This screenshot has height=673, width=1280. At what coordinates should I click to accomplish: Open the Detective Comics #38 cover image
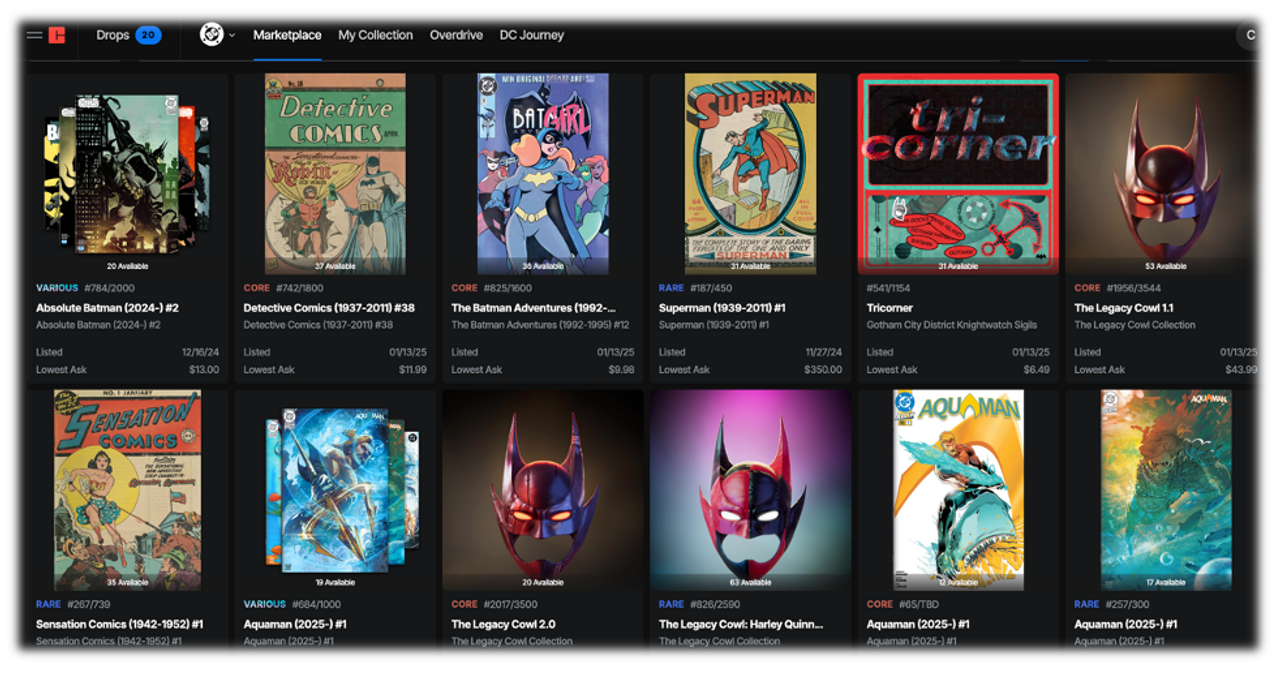(x=335, y=173)
